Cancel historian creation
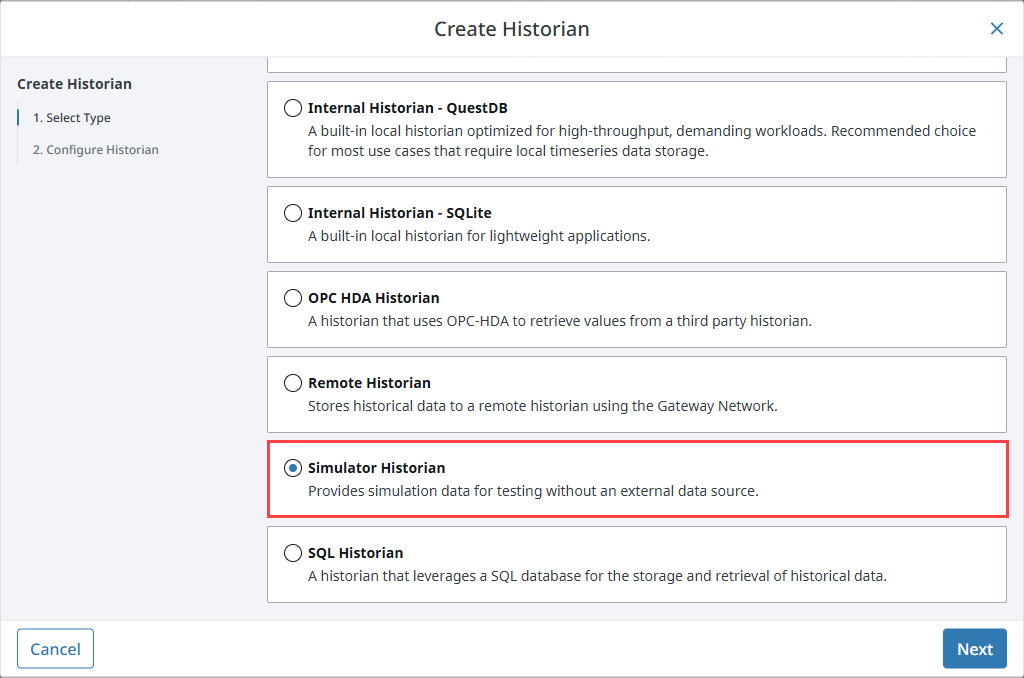This screenshot has height=678, width=1024. pos(55,648)
